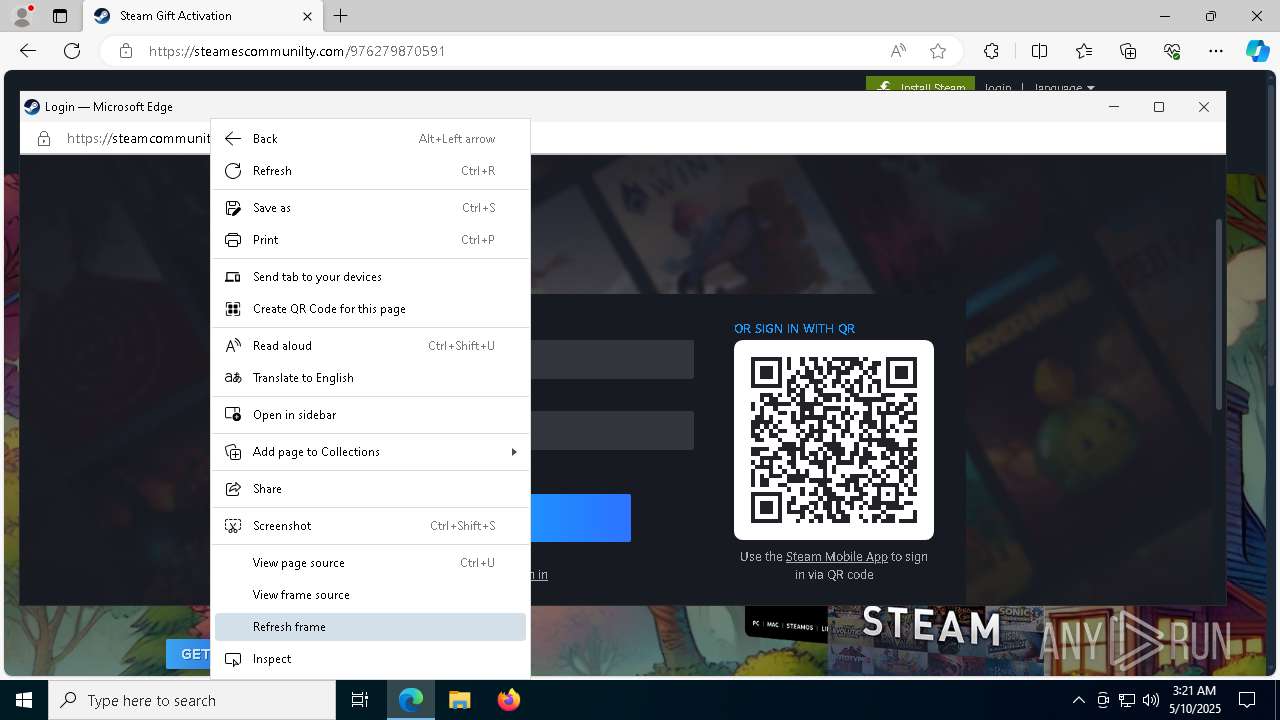This screenshot has height=720, width=1280.
Task: Select Send tab to your devices
Action: [370, 277]
